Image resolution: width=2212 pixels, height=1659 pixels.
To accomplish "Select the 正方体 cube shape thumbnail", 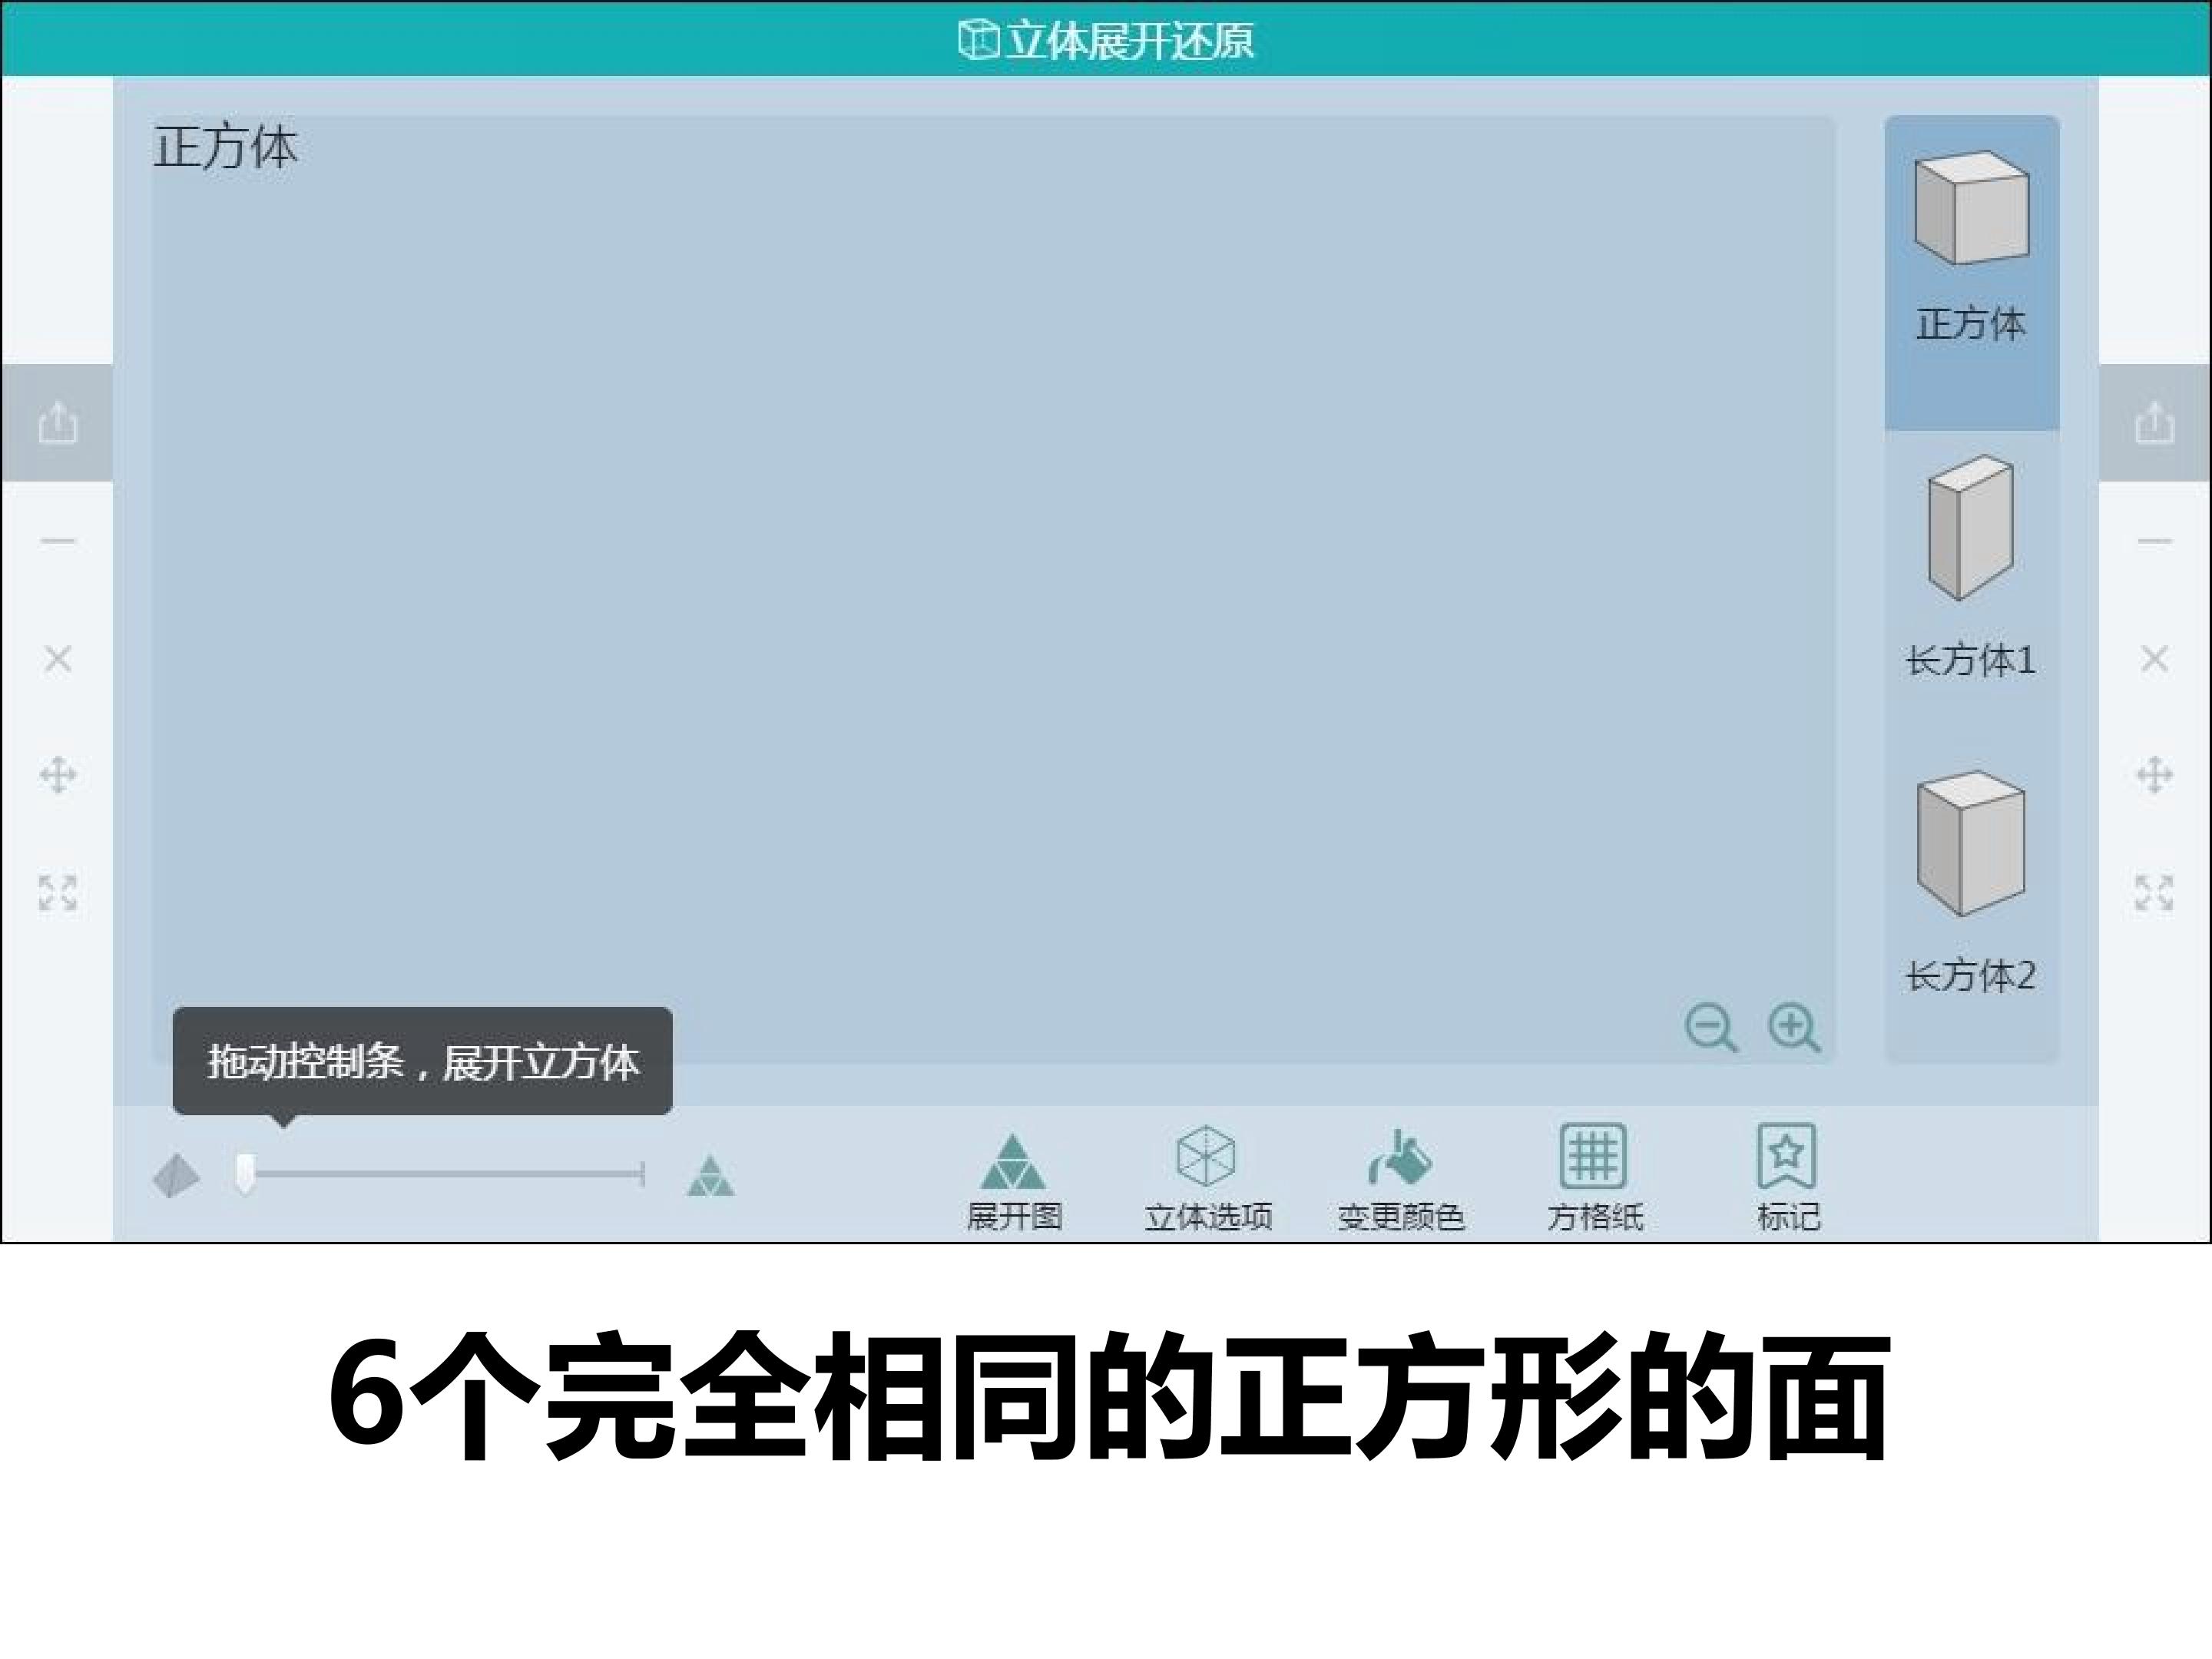I will coord(1971,208).
